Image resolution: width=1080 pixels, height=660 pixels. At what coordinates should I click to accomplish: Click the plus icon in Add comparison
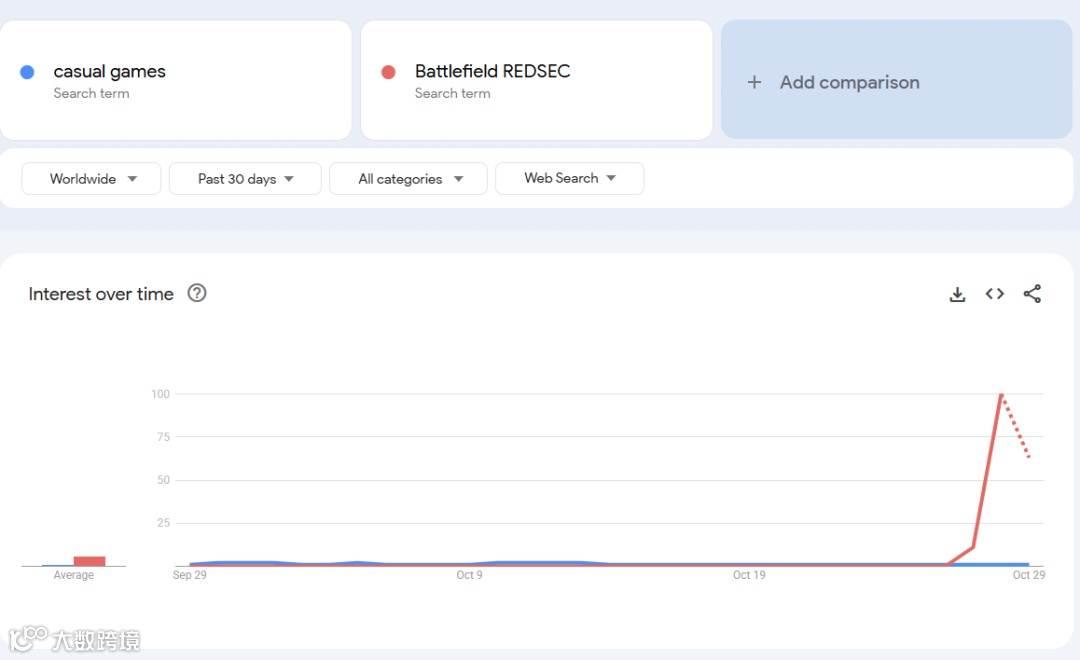click(x=755, y=82)
